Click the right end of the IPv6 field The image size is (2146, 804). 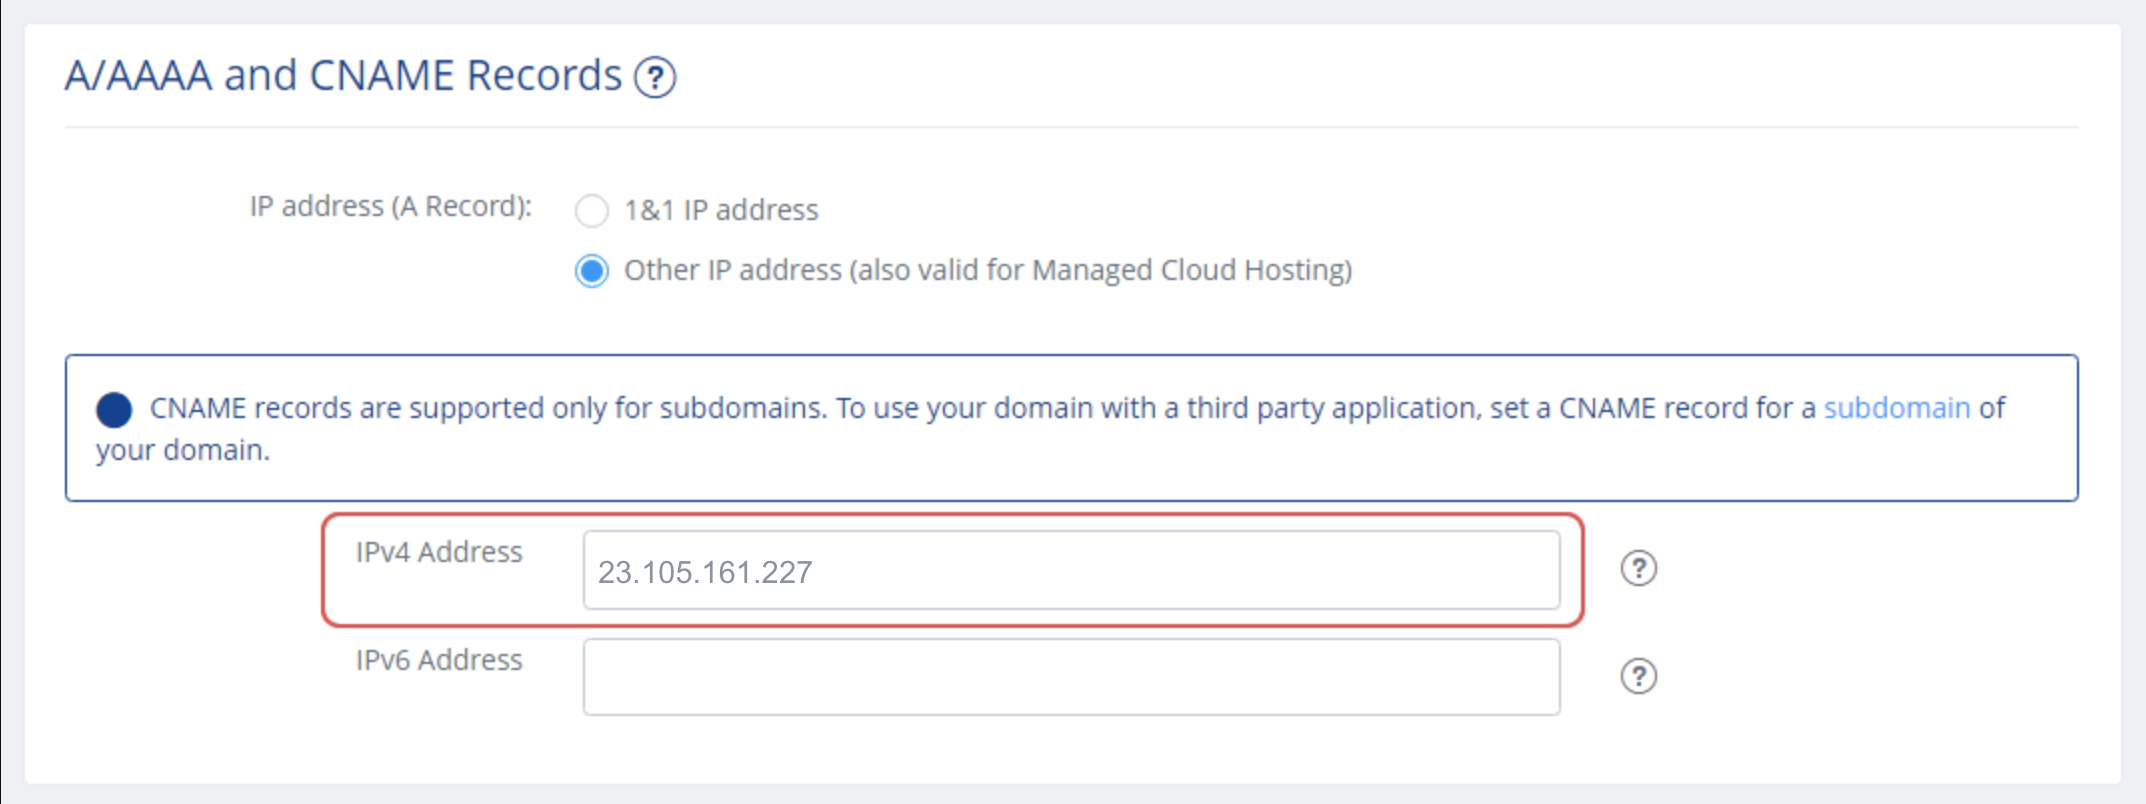1520,677
